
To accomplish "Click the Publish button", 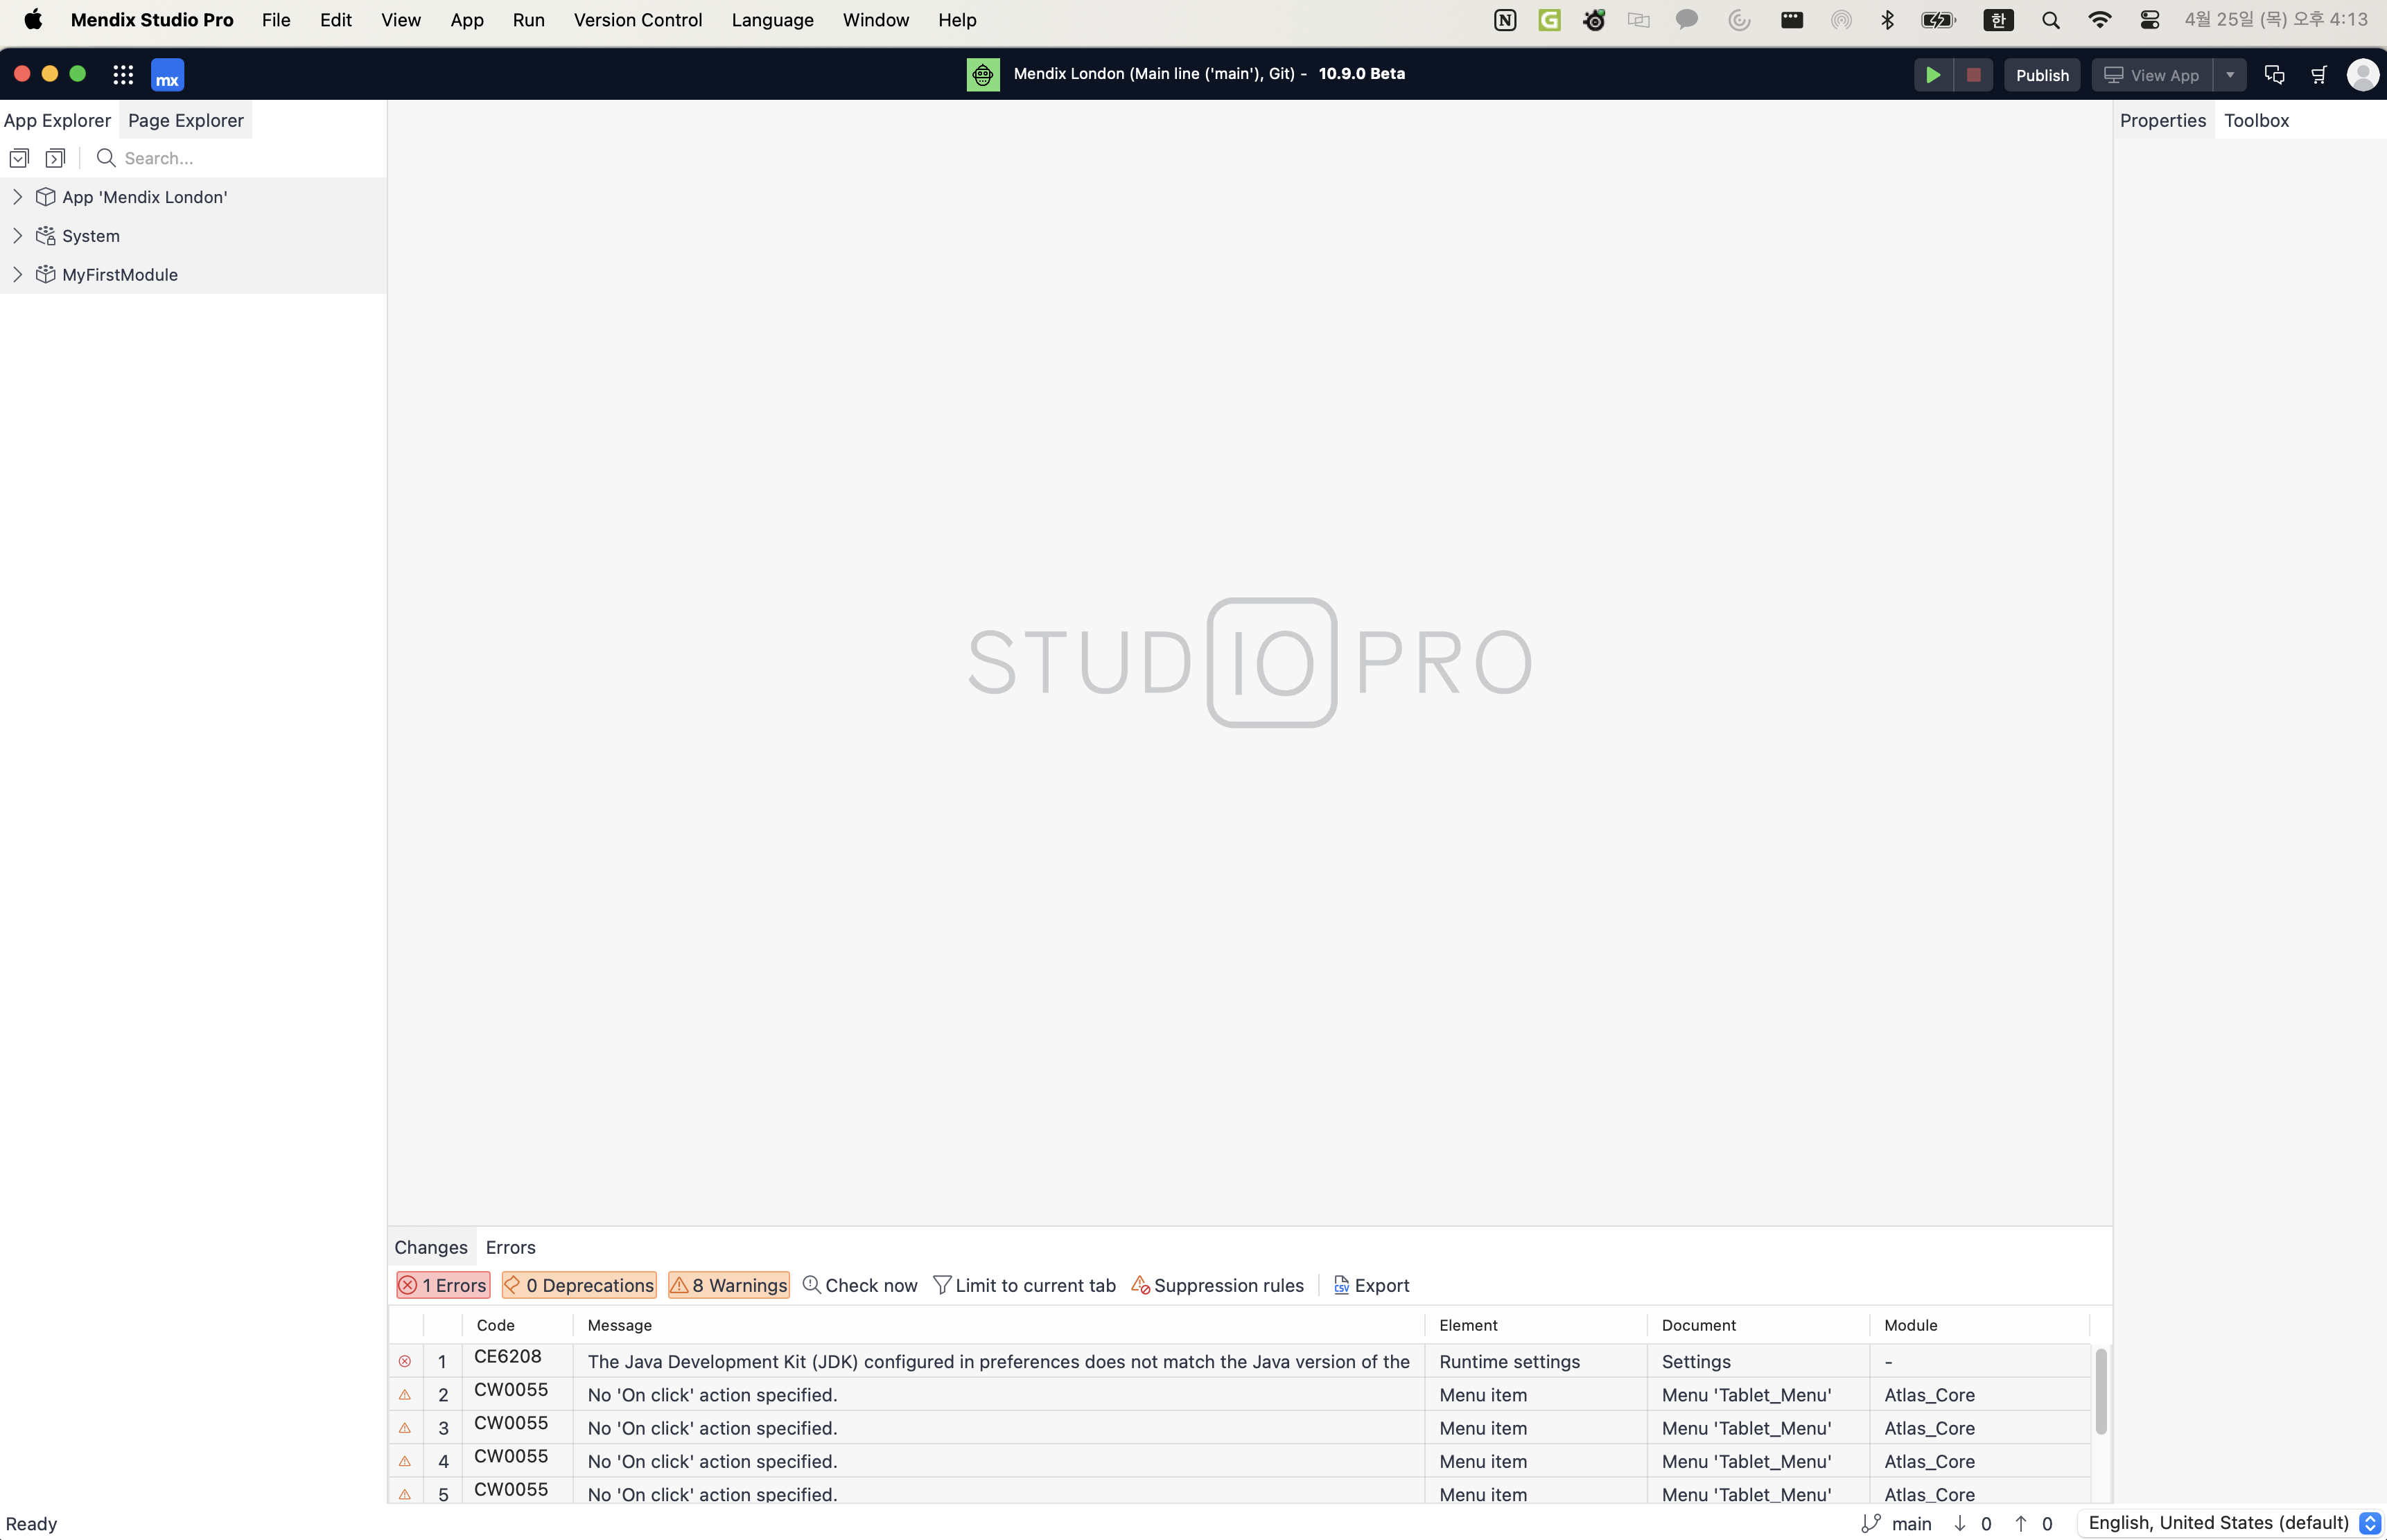I will (2042, 75).
